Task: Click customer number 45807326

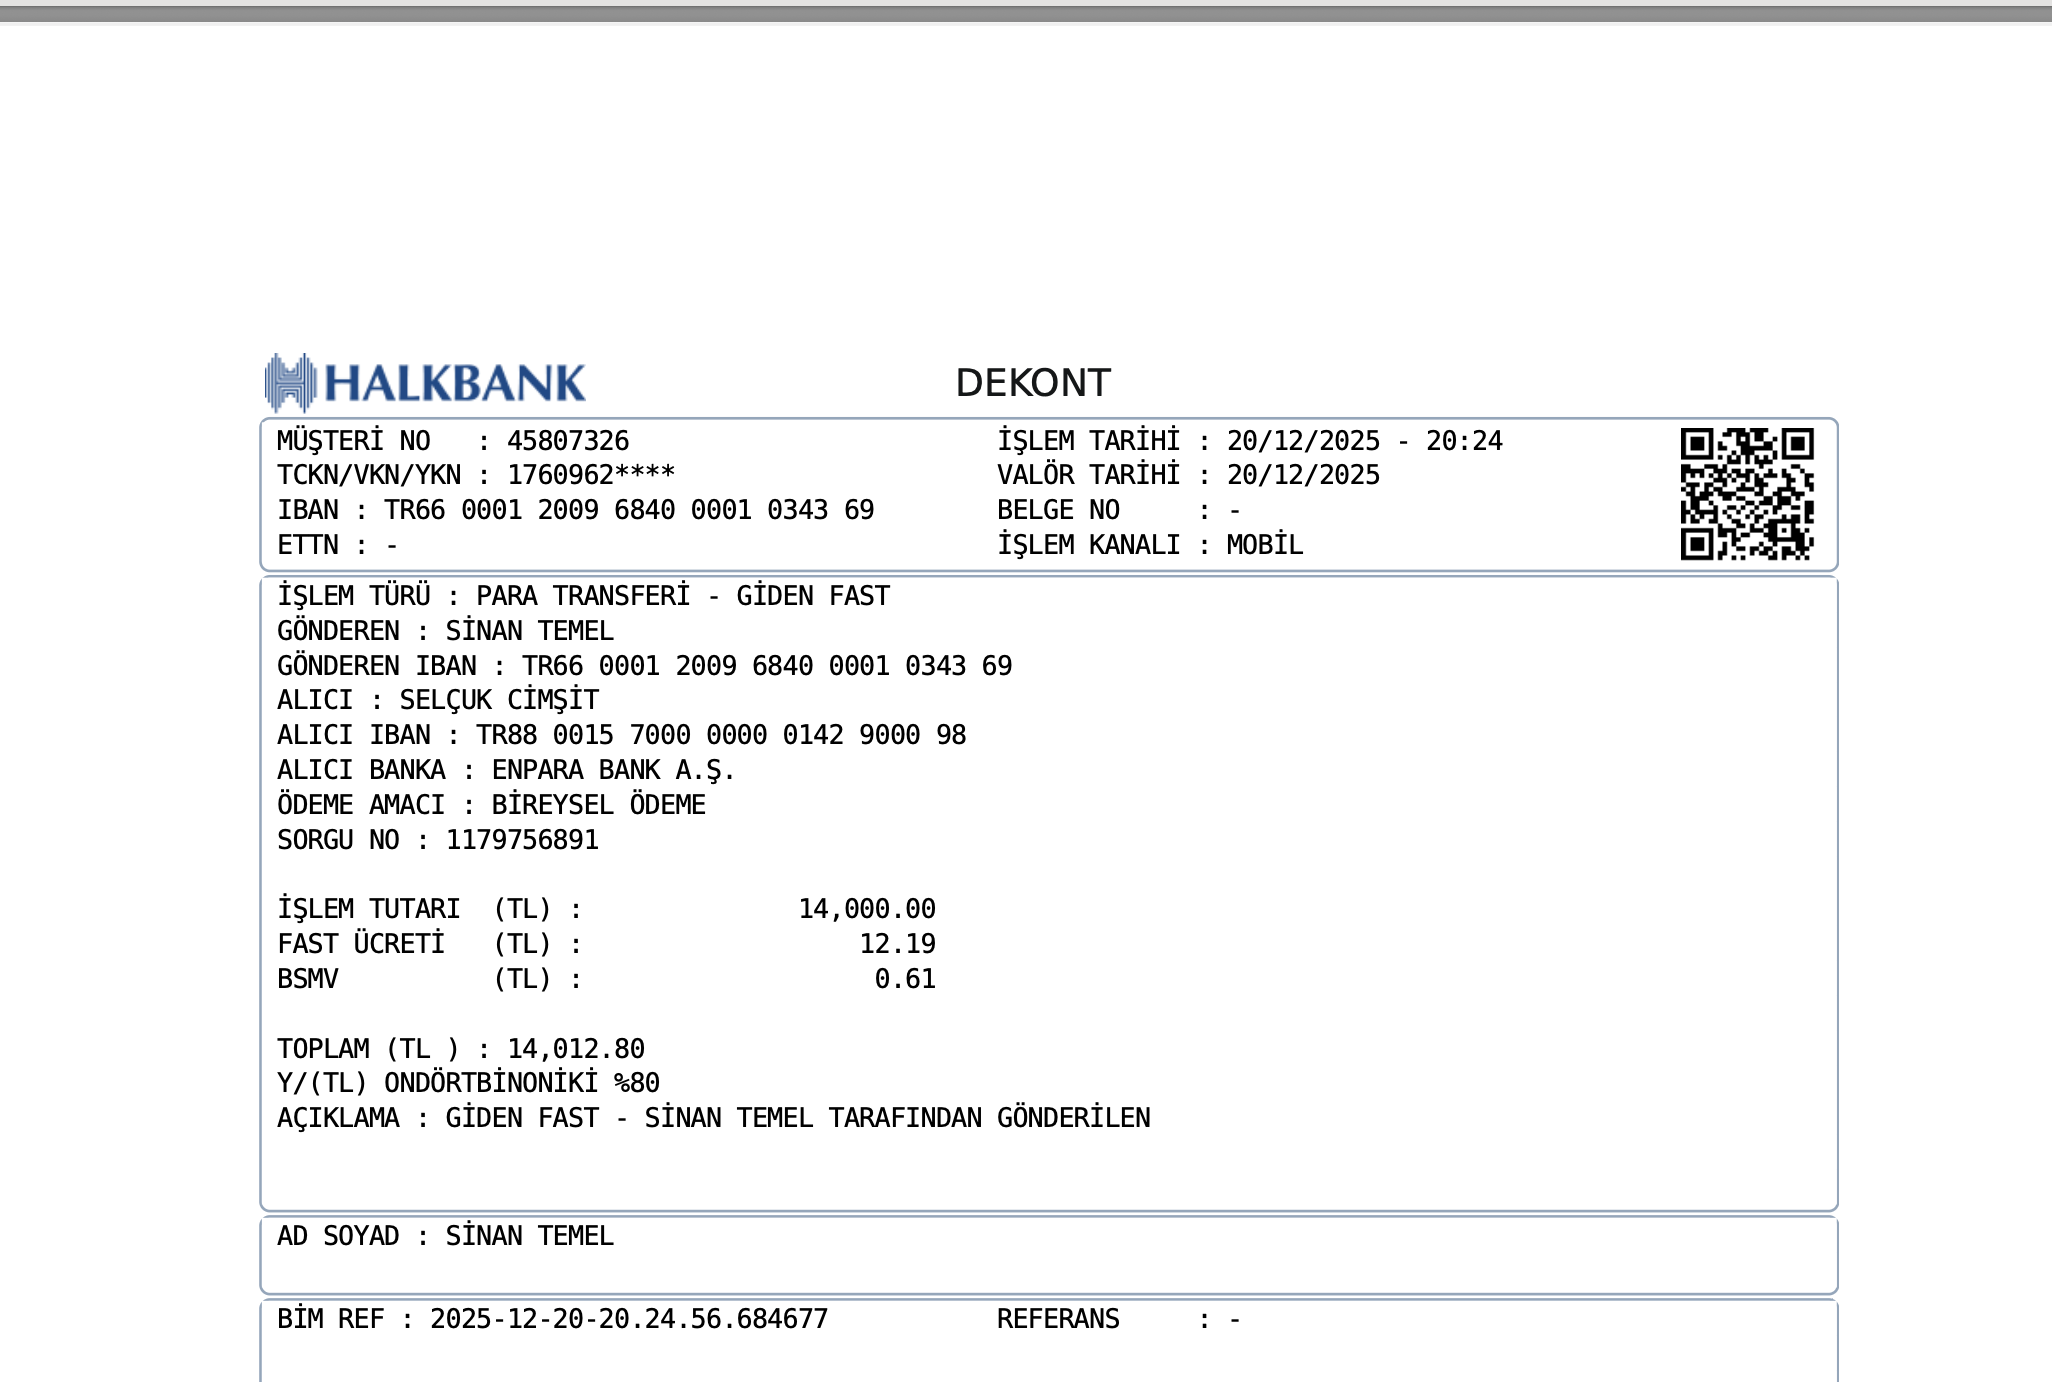Action: click(x=568, y=441)
